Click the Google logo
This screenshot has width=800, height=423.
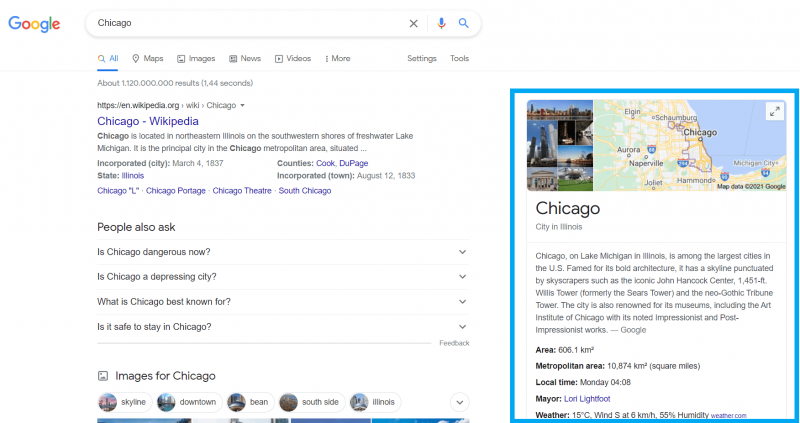click(x=34, y=24)
